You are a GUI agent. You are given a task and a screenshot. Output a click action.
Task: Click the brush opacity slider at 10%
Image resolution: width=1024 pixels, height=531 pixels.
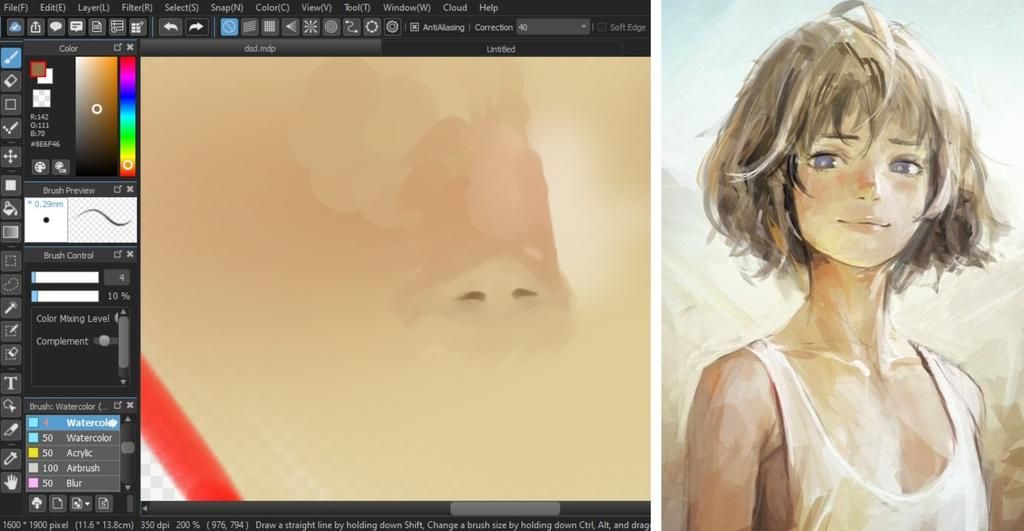tap(65, 297)
